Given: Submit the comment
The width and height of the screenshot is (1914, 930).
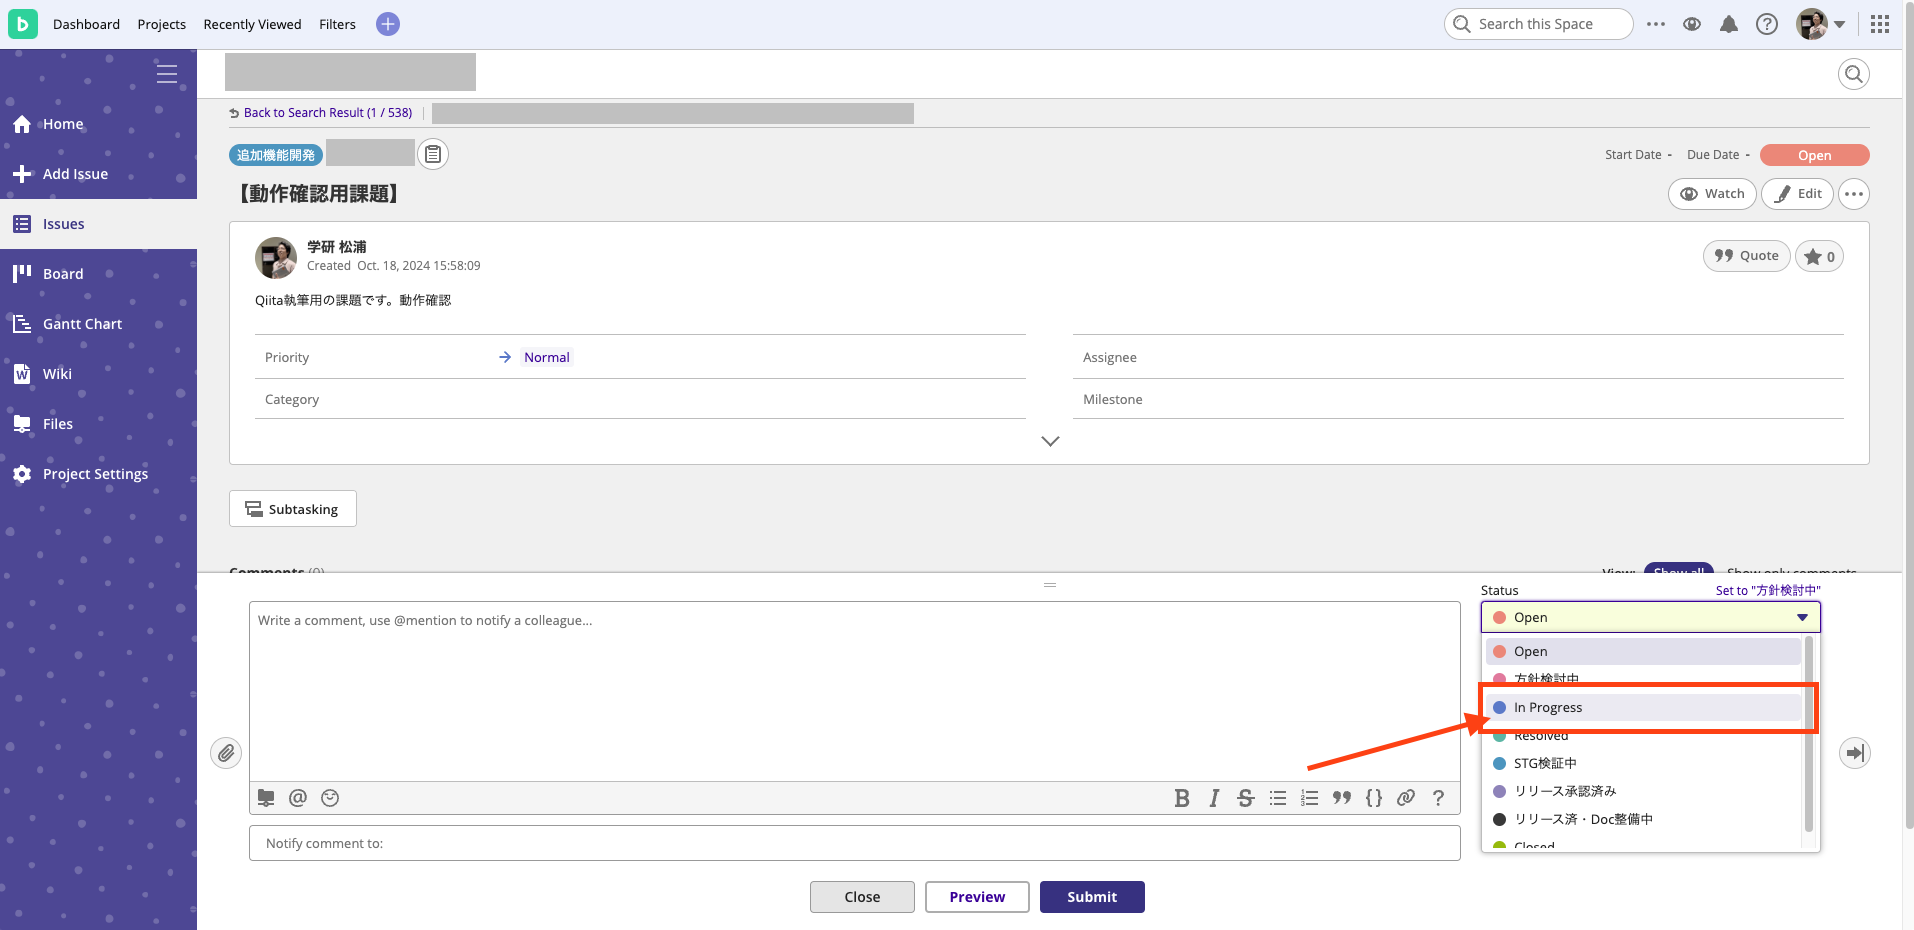Looking at the screenshot, I should [1092, 896].
